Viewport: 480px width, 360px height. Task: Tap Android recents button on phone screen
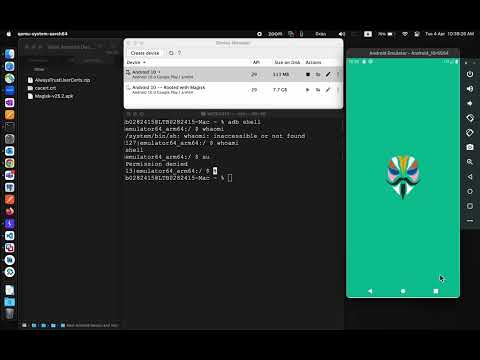436,291
